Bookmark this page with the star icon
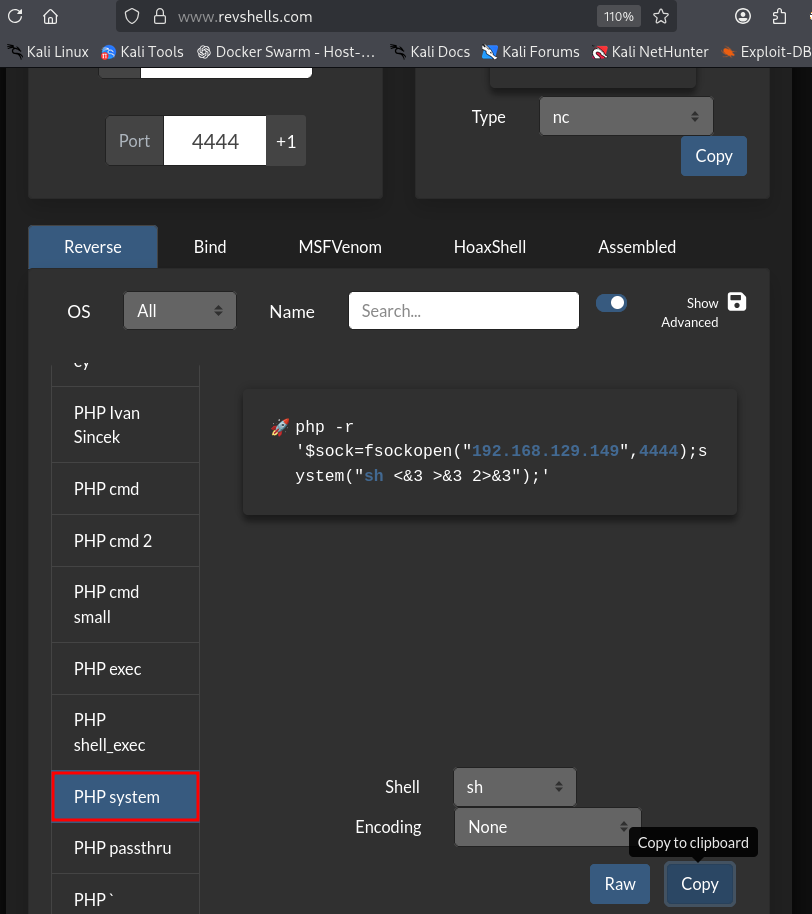 (x=661, y=16)
